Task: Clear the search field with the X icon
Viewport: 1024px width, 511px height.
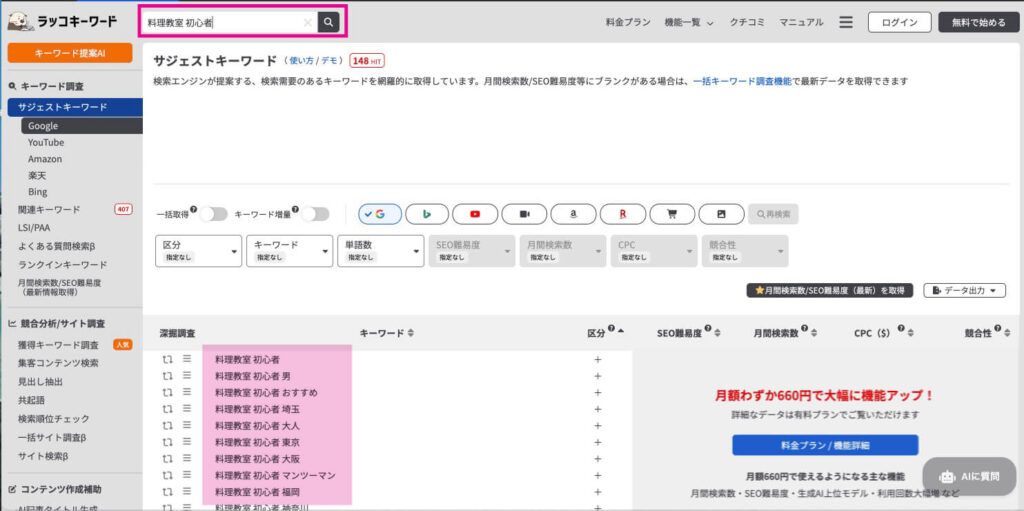Action: click(307, 22)
